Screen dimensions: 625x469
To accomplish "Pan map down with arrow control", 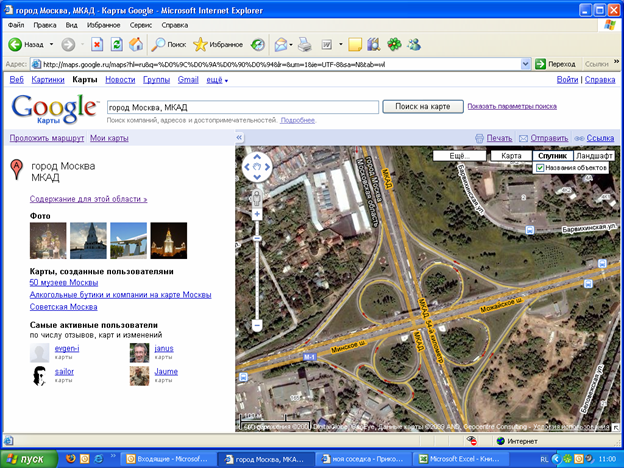I will (257, 177).
